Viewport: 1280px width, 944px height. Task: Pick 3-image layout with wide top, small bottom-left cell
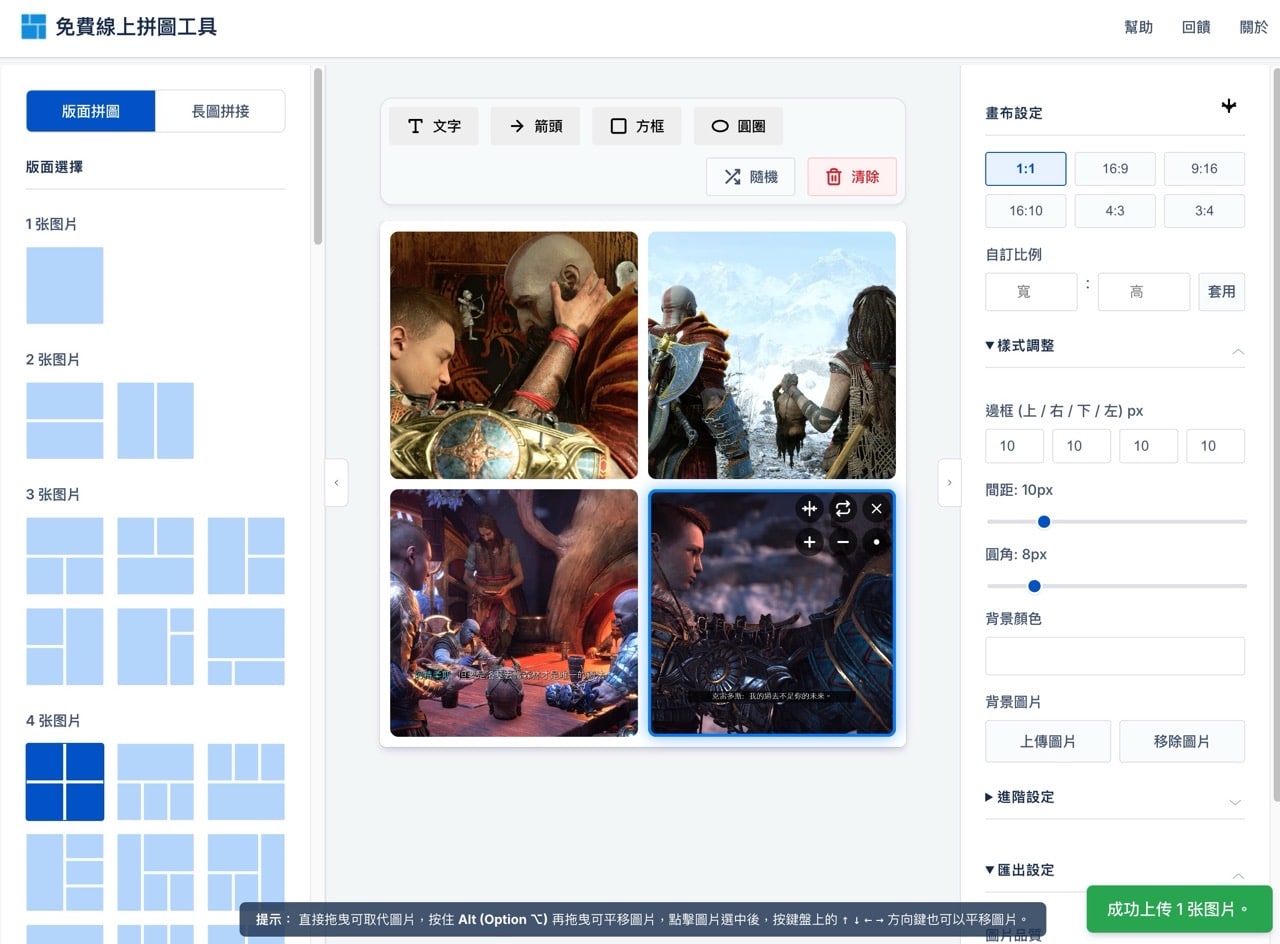(x=246, y=646)
